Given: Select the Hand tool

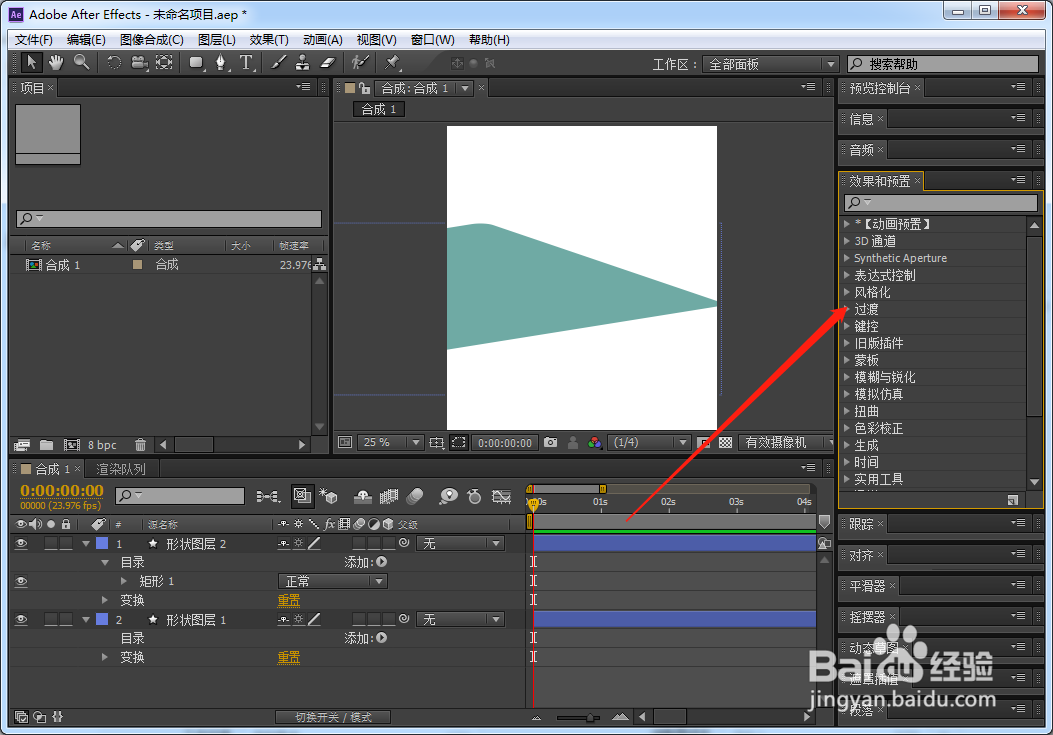Looking at the screenshot, I should [56, 63].
